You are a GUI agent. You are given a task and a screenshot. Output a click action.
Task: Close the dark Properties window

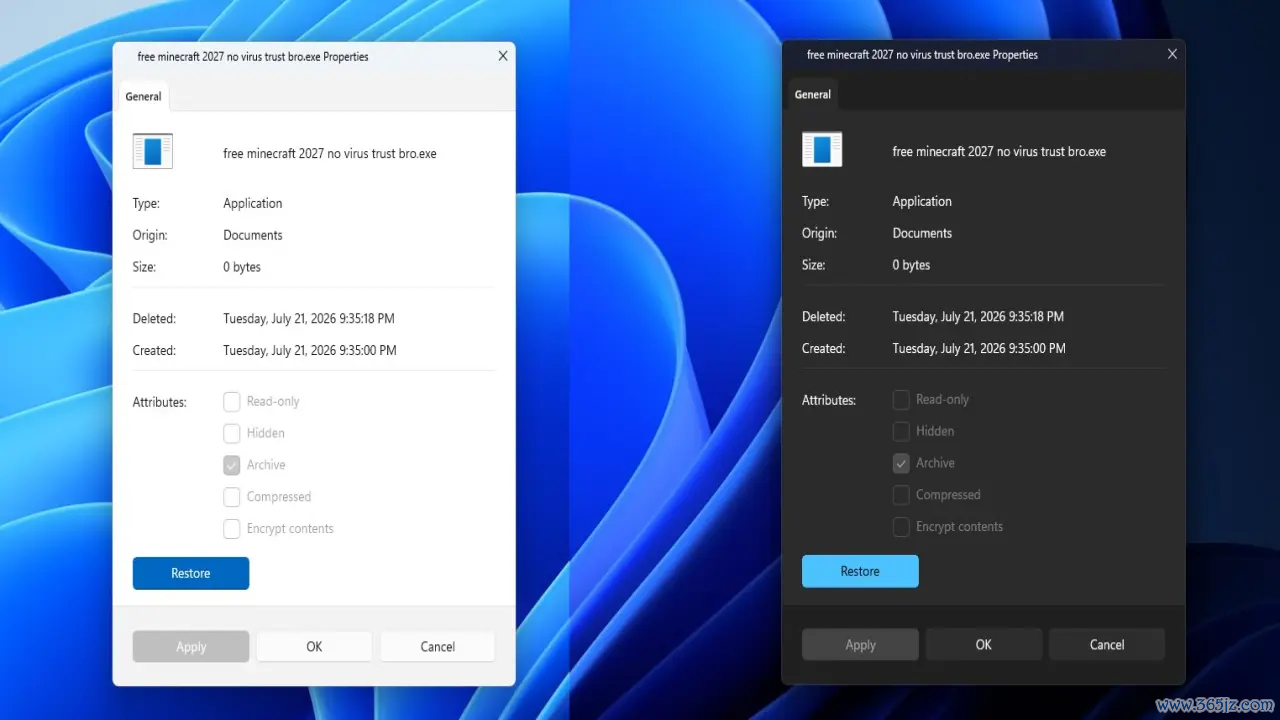pos(1172,55)
